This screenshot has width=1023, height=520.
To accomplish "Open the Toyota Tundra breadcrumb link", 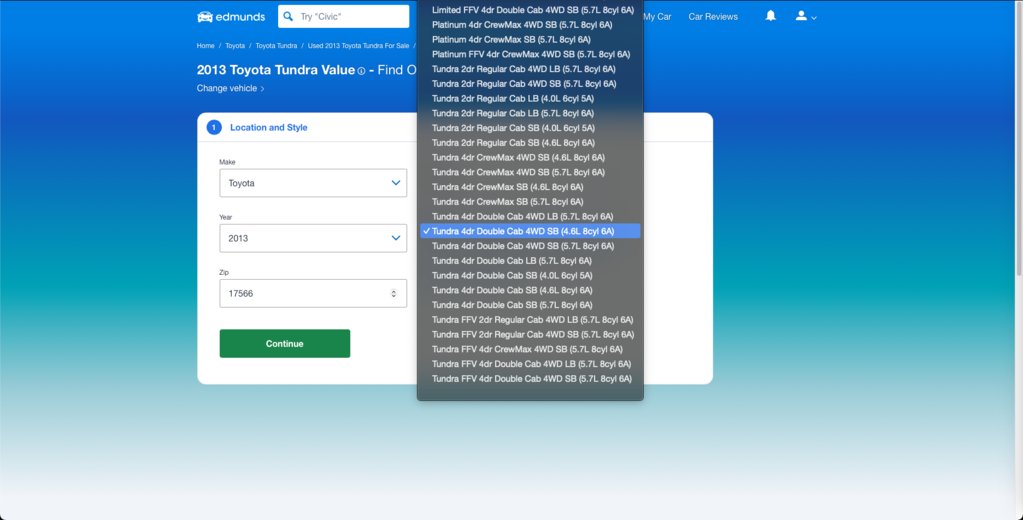I will [276, 46].
